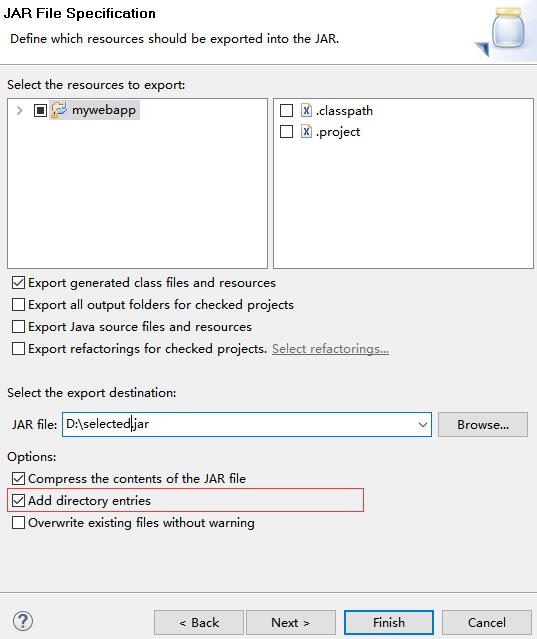
Task: Open help via question mark icon
Action: [23, 621]
